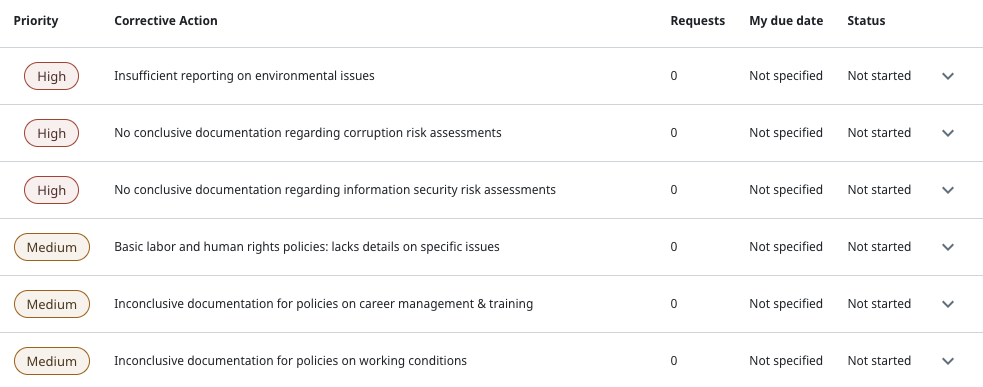Expand the corruption risk assessments row chevron
This screenshot has width=983, height=387.
pos(947,133)
